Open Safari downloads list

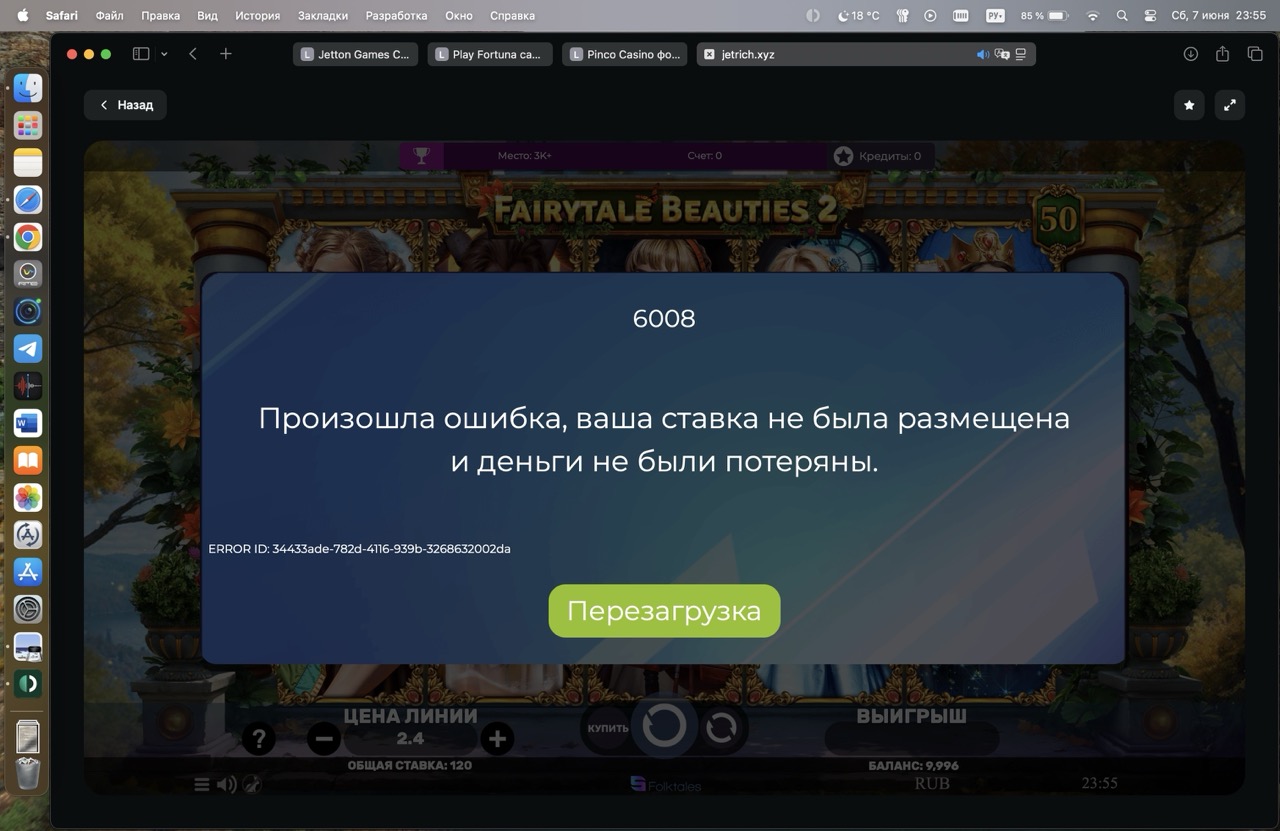click(1190, 55)
